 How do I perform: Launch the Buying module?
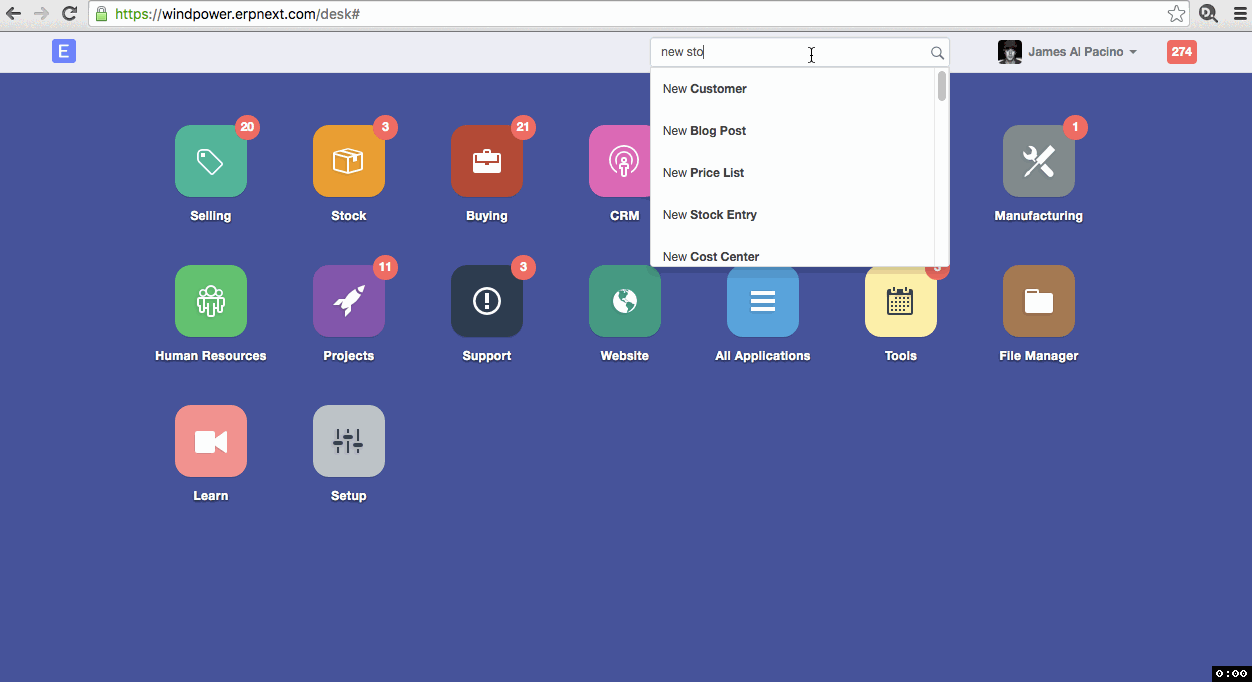[486, 161]
